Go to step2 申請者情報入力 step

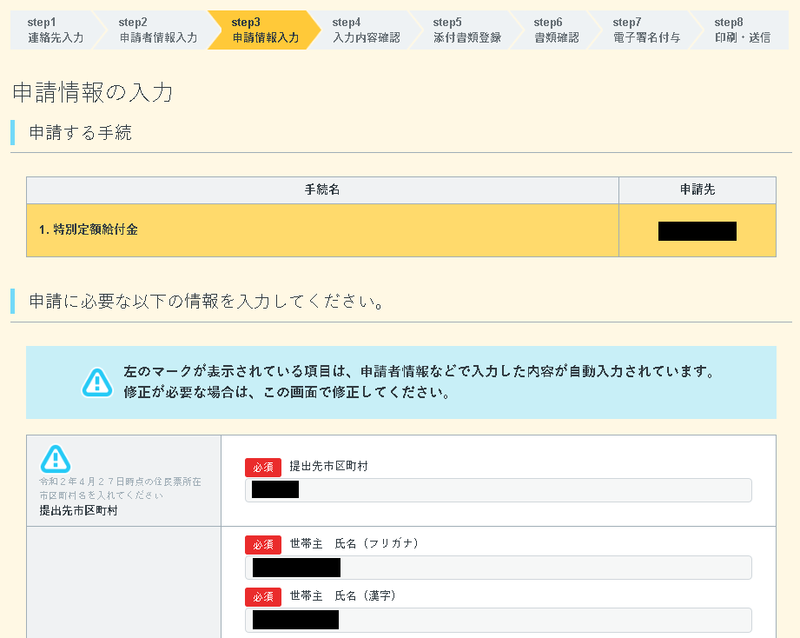(x=158, y=30)
